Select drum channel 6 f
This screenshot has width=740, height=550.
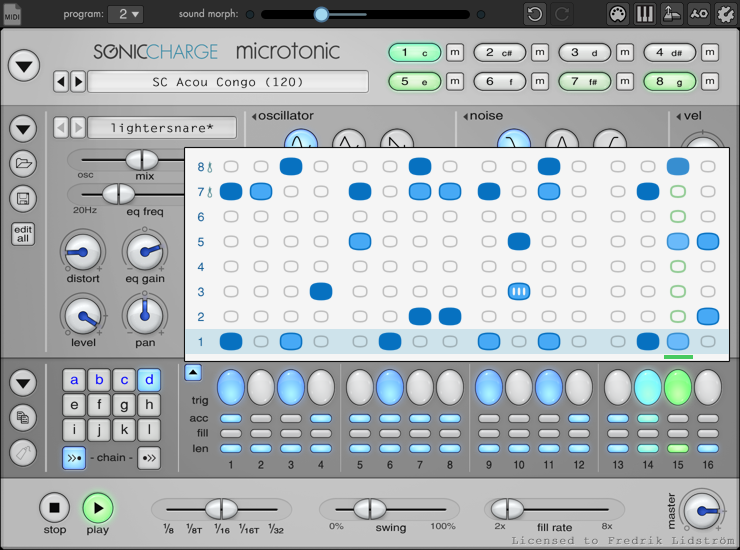pyautogui.click(x=500, y=82)
